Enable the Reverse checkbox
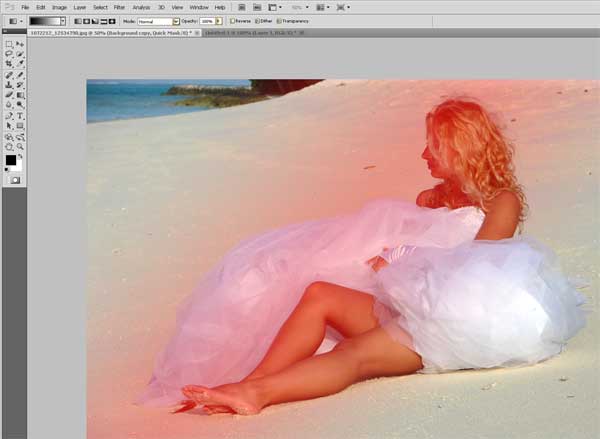This screenshot has height=439, width=600. click(x=232, y=21)
